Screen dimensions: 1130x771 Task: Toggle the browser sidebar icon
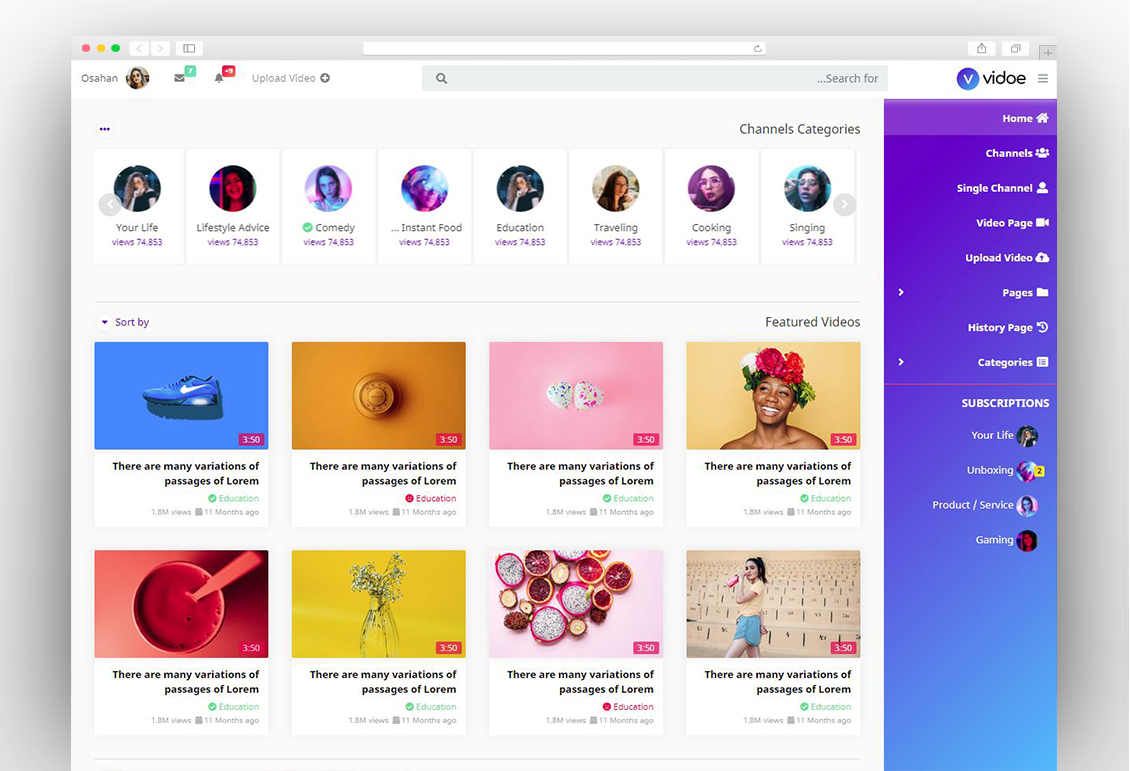[x=189, y=48]
